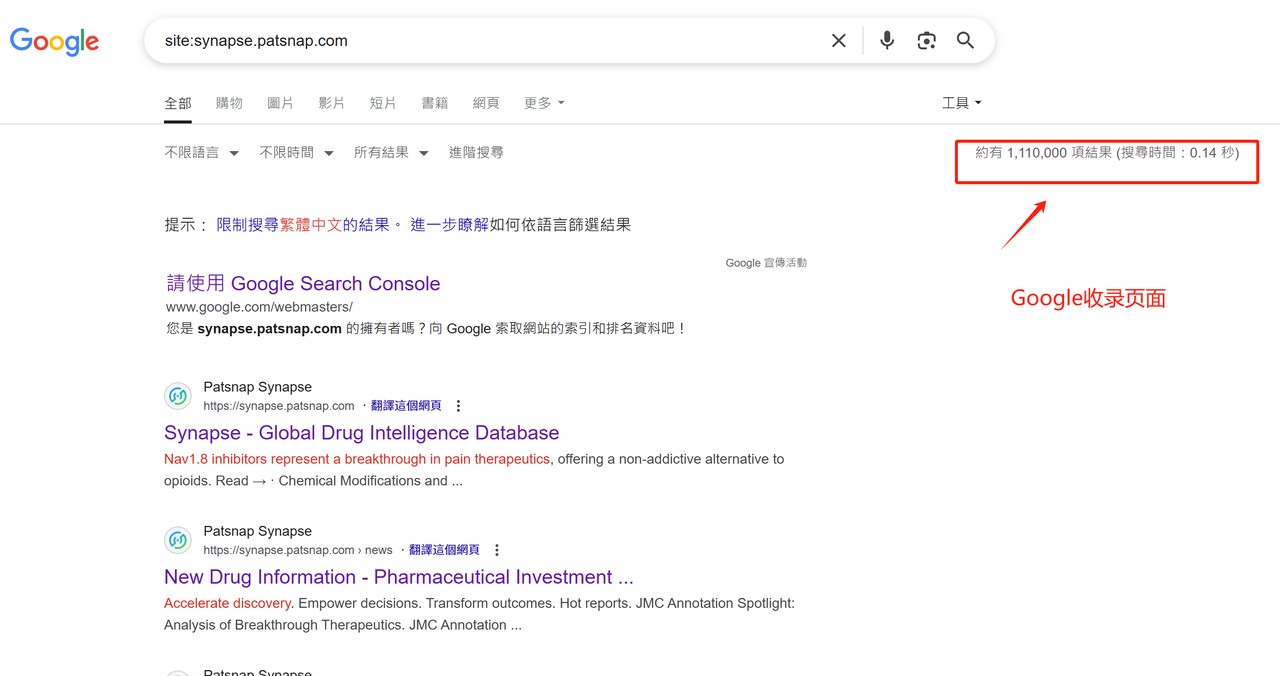Open 請使用 Google Search Console link
Viewport: 1280px width, 676px height.
(x=303, y=284)
